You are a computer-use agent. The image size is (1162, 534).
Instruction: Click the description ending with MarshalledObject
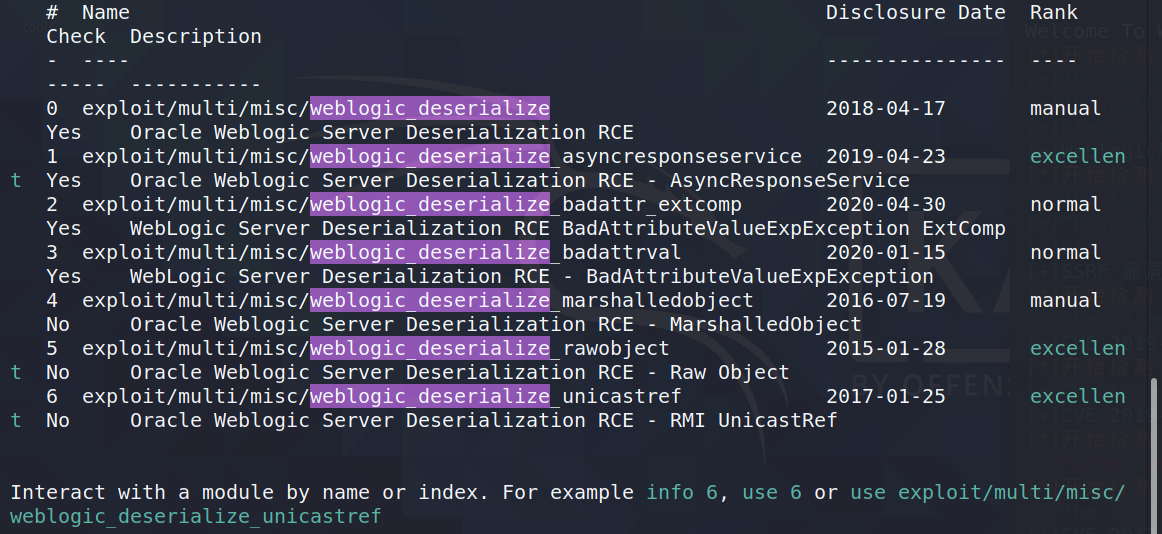coord(496,324)
